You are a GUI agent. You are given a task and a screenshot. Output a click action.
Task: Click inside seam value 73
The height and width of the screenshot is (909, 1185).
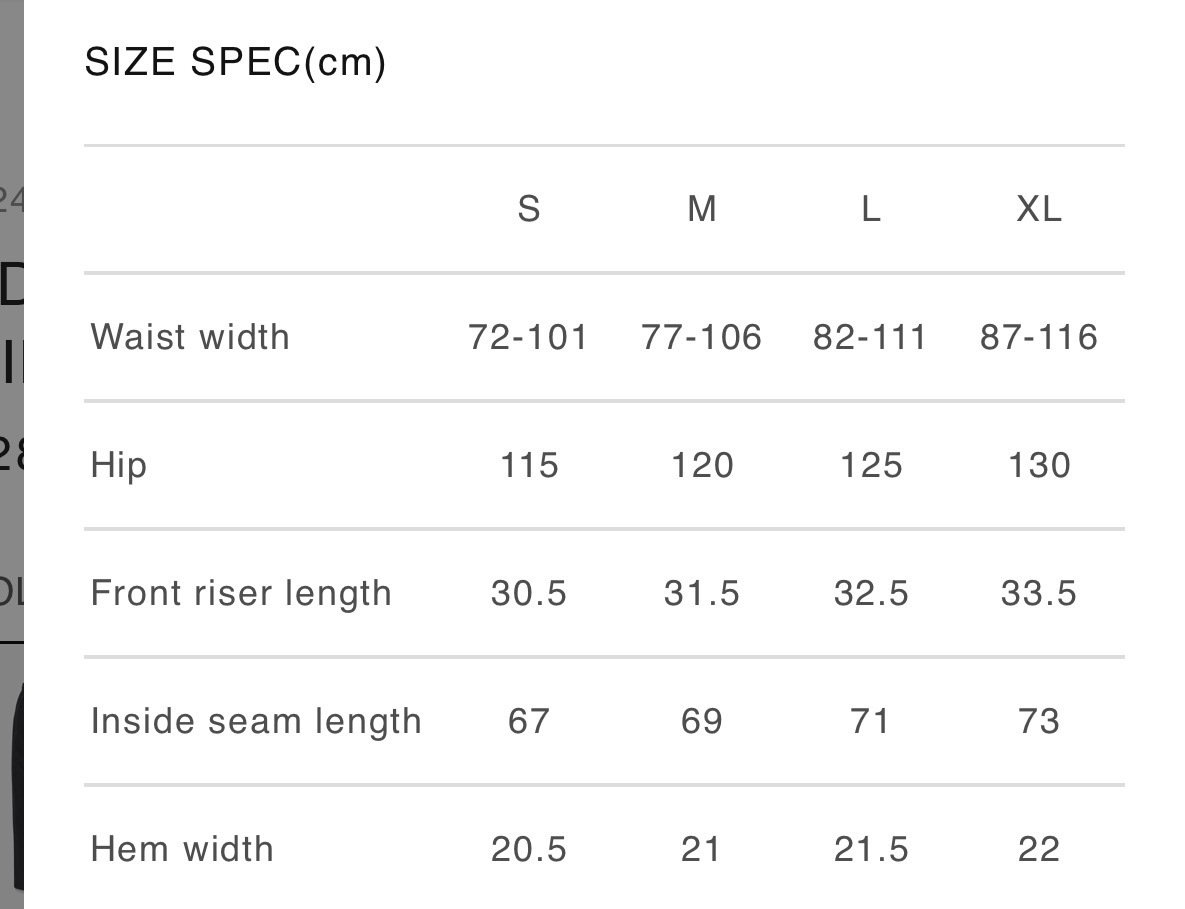click(1038, 721)
